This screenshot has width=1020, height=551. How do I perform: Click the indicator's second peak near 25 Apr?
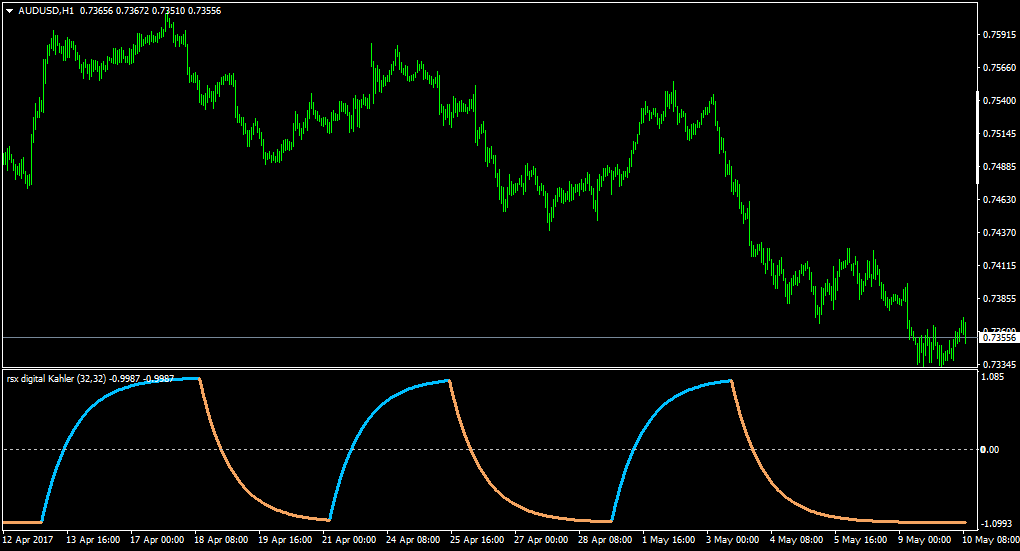(x=449, y=381)
